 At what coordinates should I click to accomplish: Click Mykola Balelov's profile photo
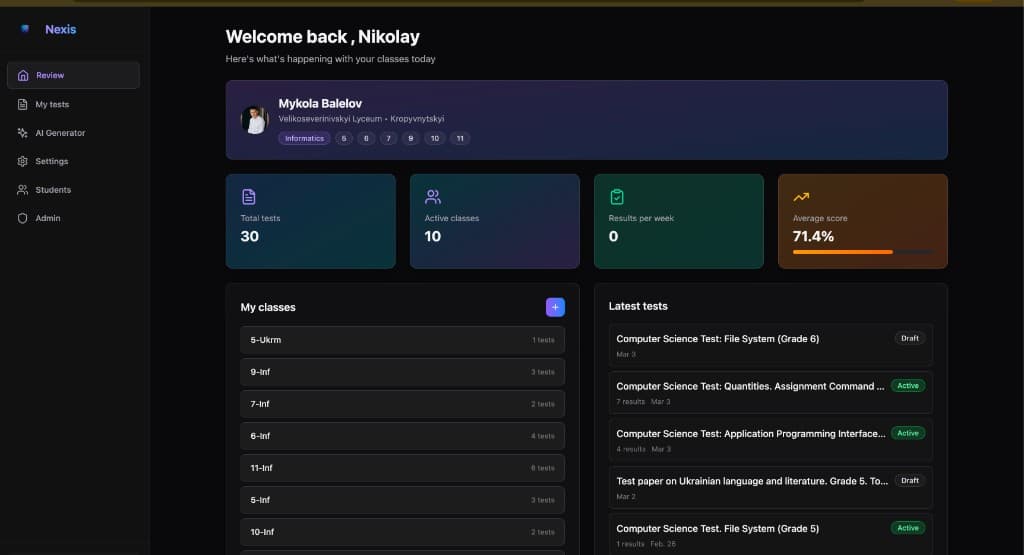[x=254, y=120]
